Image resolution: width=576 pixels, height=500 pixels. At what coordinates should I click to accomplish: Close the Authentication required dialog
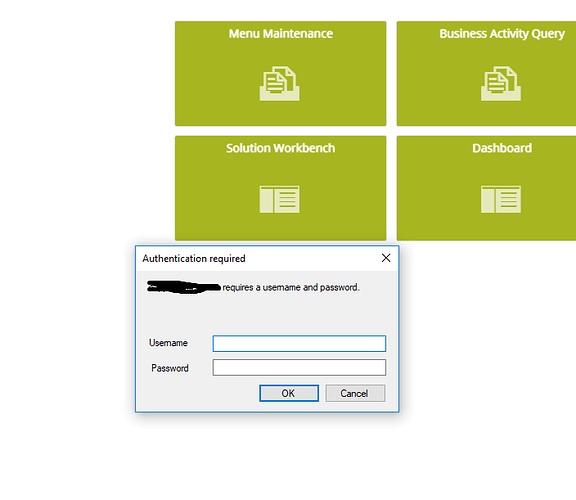coord(386,258)
